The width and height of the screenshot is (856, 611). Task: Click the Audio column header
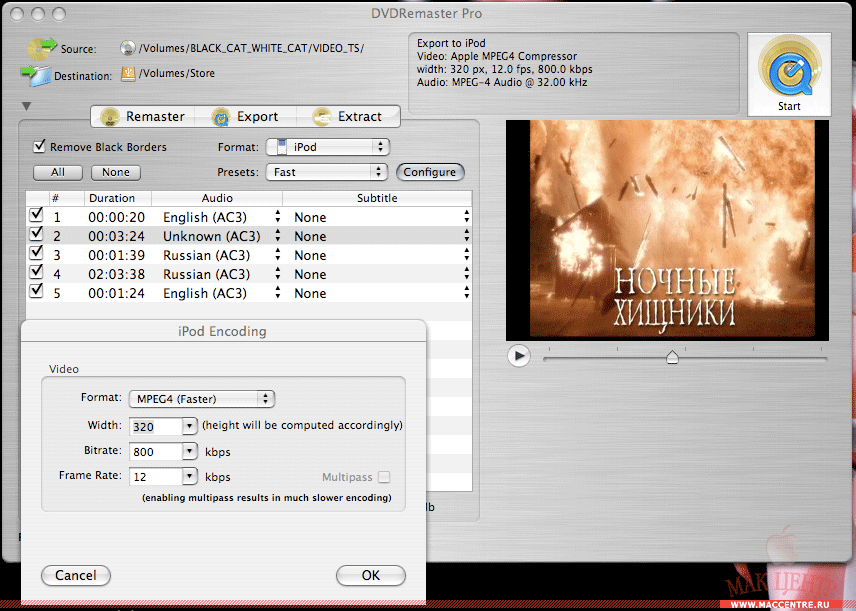click(217, 198)
